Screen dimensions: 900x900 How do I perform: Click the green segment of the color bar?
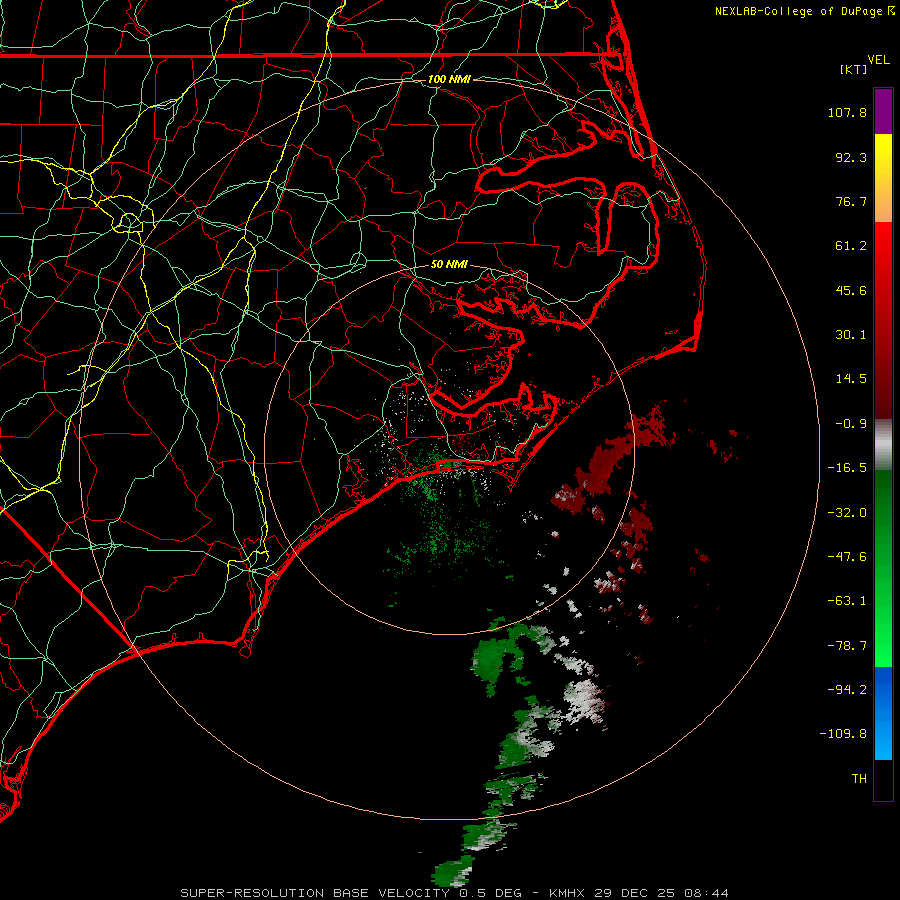(x=883, y=568)
